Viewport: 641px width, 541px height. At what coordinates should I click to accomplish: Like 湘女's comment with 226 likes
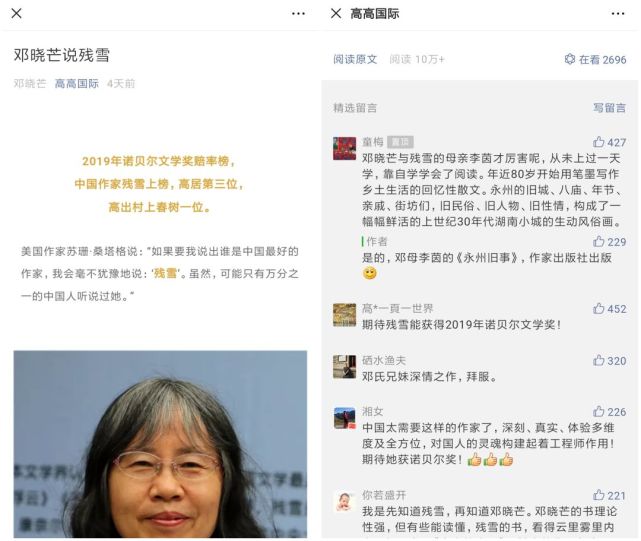(598, 411)
